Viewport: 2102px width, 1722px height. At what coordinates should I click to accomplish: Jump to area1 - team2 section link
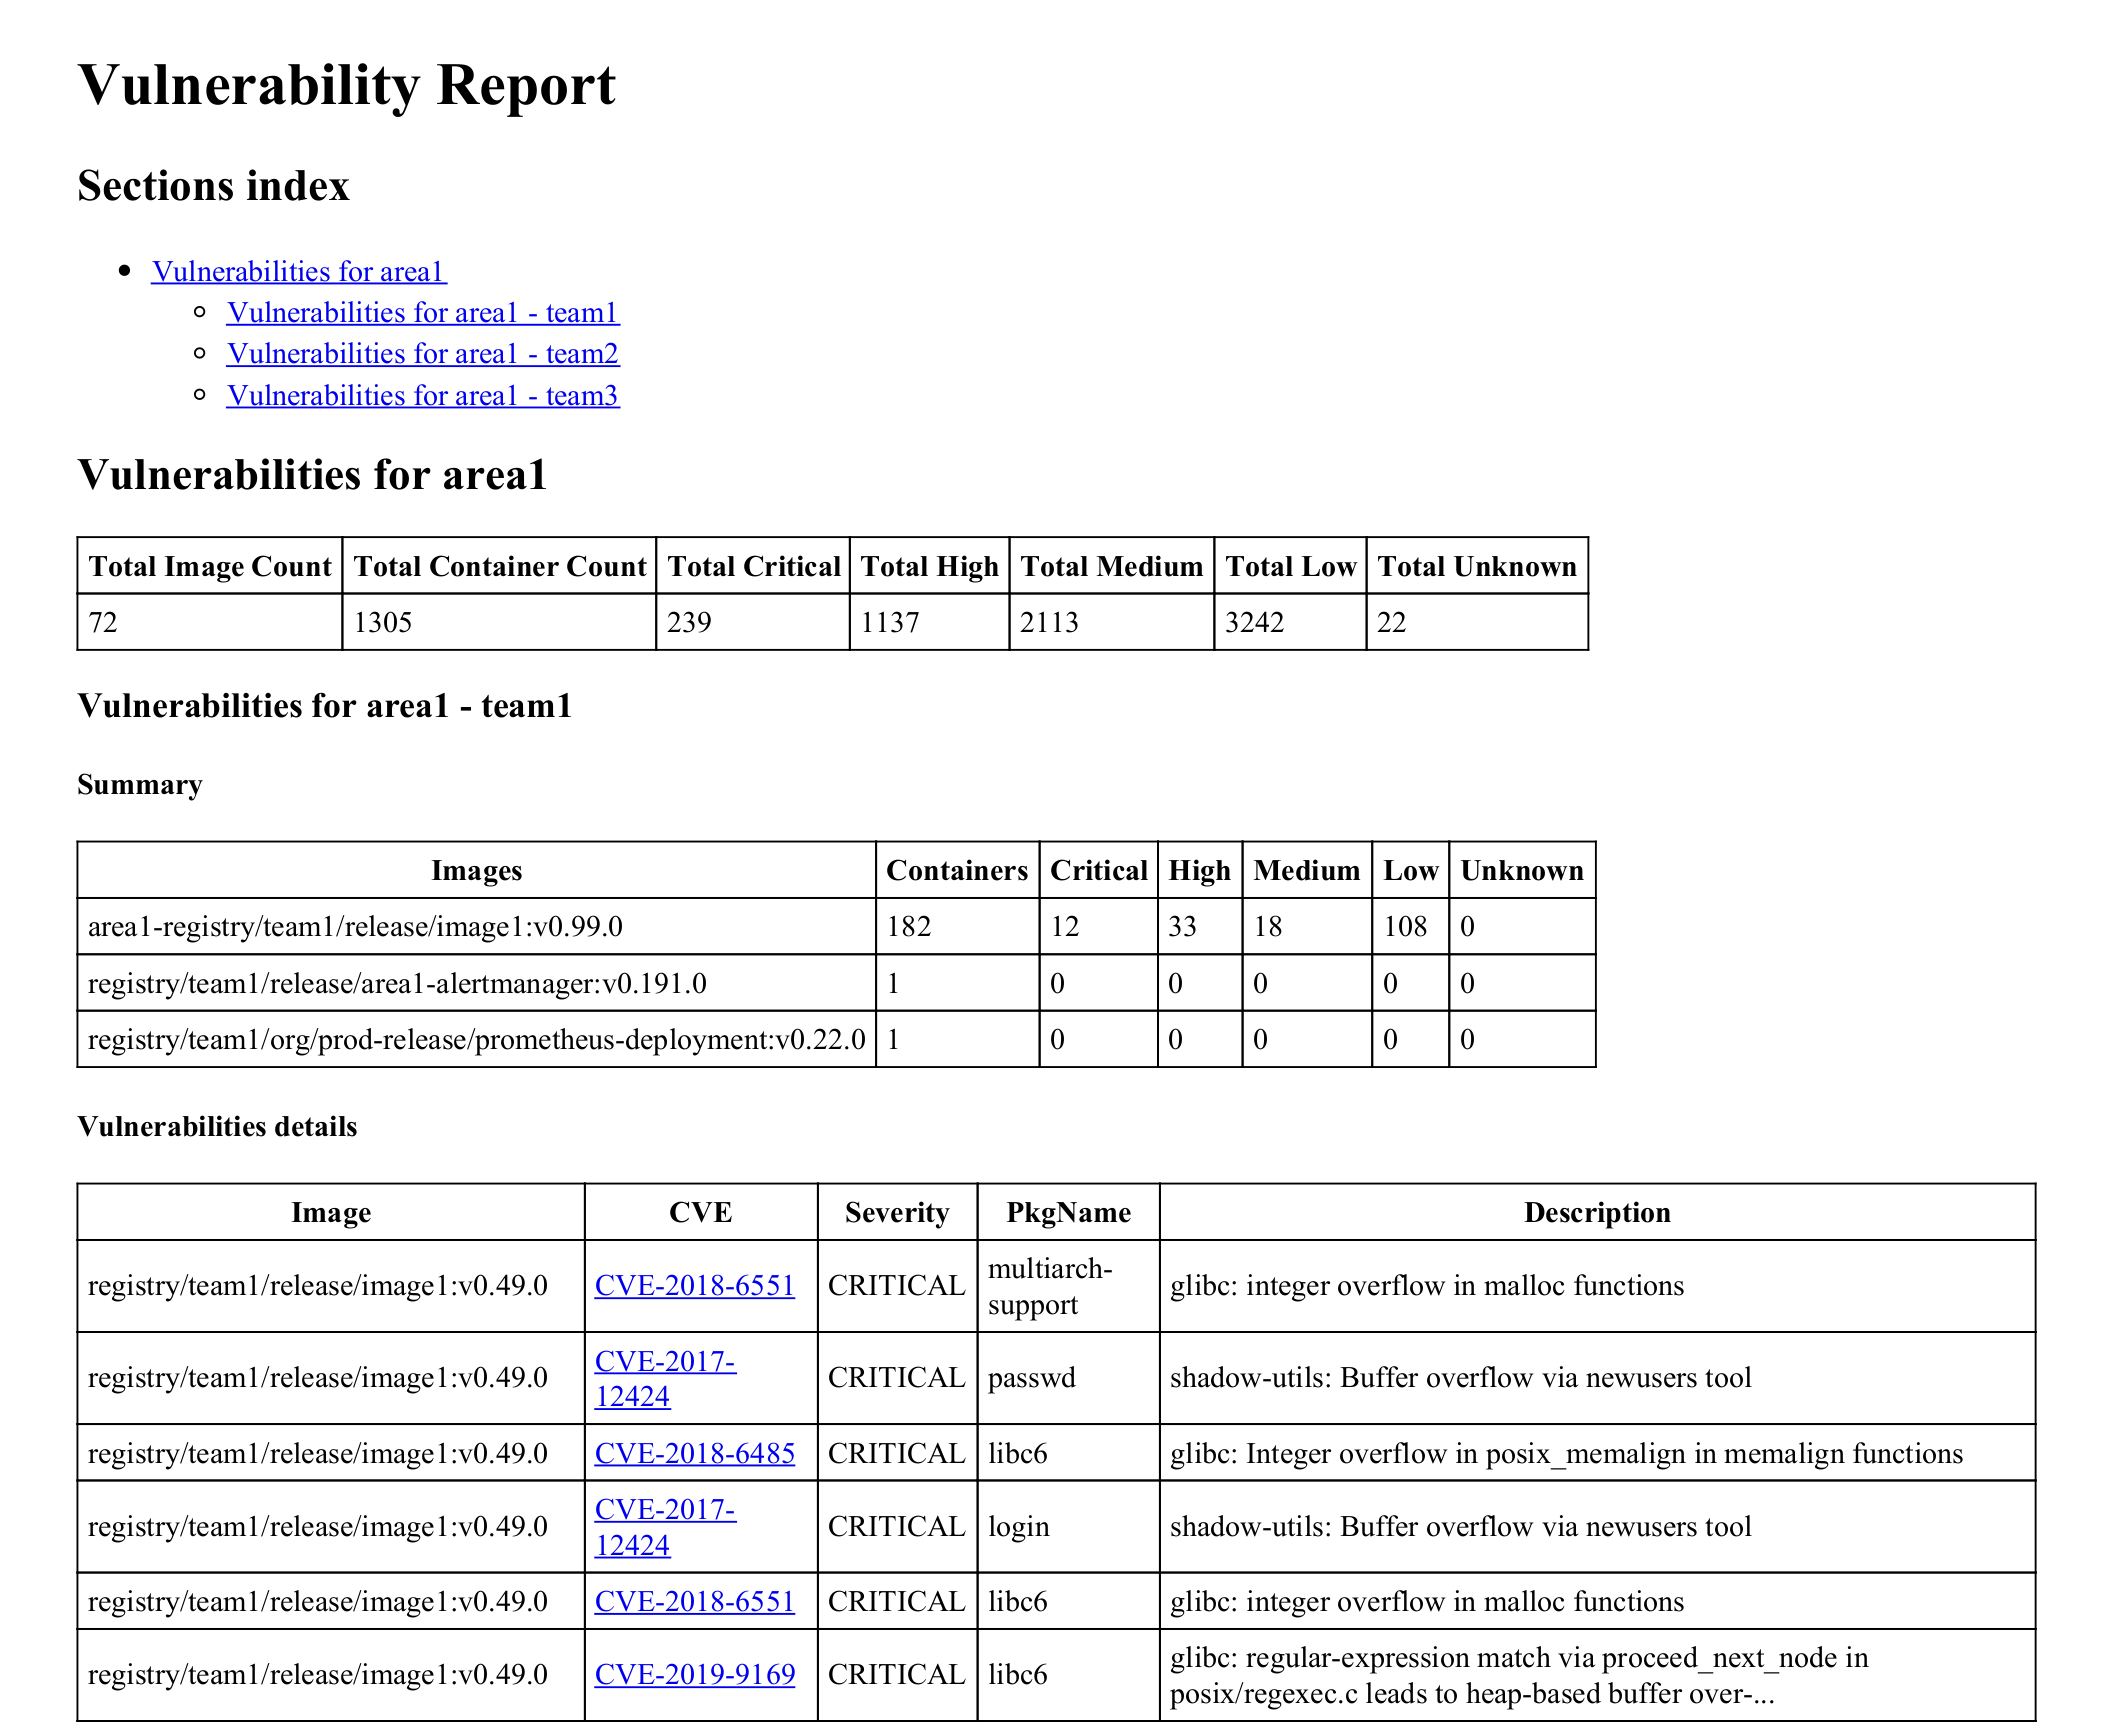tap(422, 353)
